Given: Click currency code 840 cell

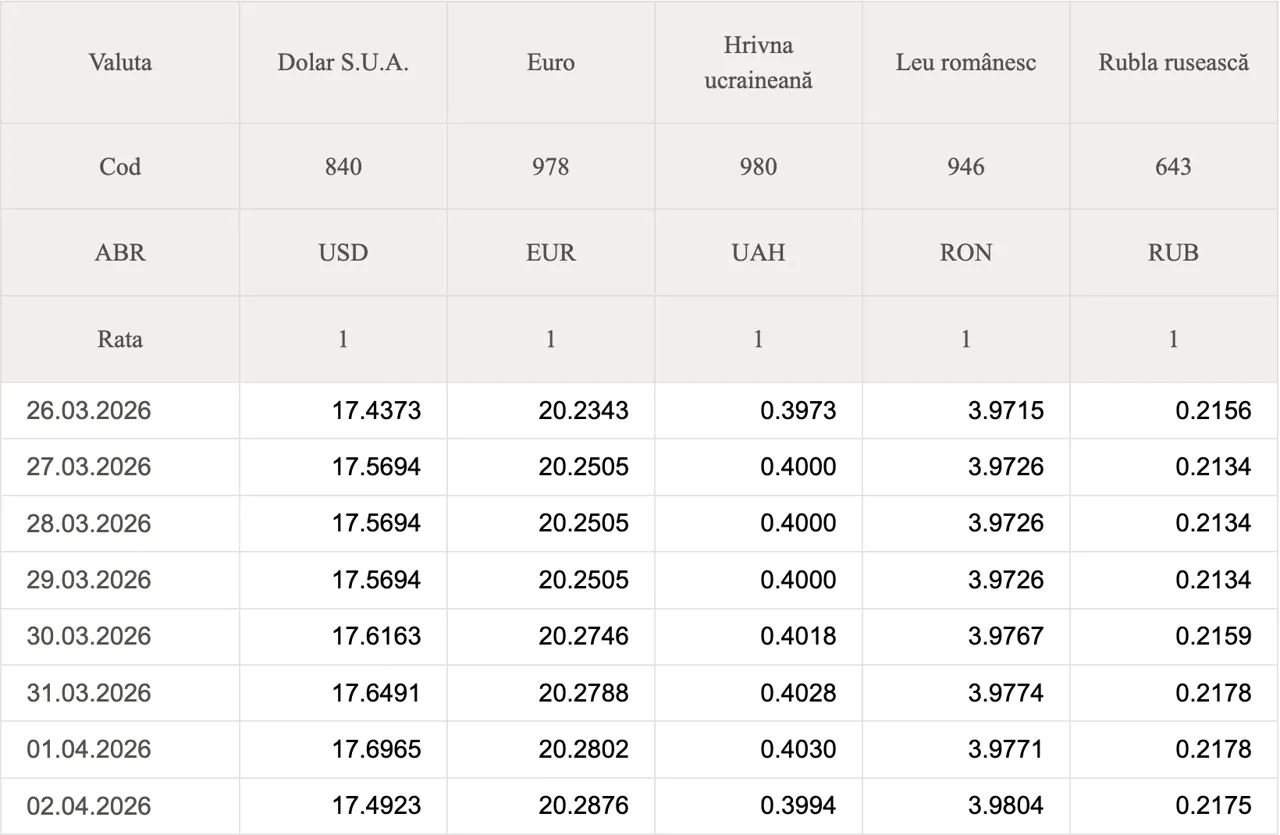Looking at the screenshot, I should click(343, 166).
